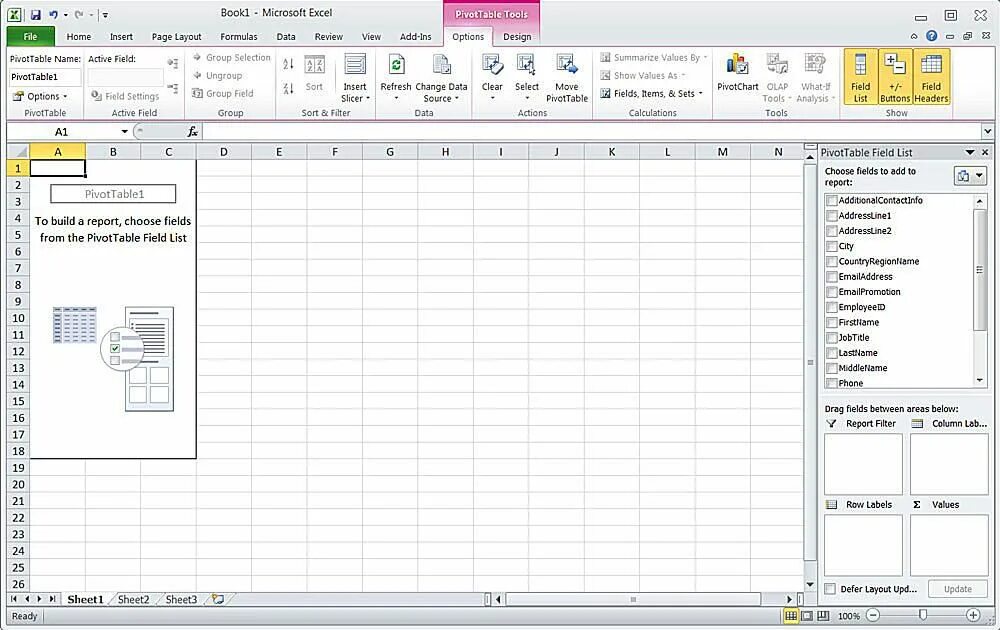Viewport: 1000px width, 630px height.
Task: Undo the last action from the quick access toolbar
Action: [54, 15]
